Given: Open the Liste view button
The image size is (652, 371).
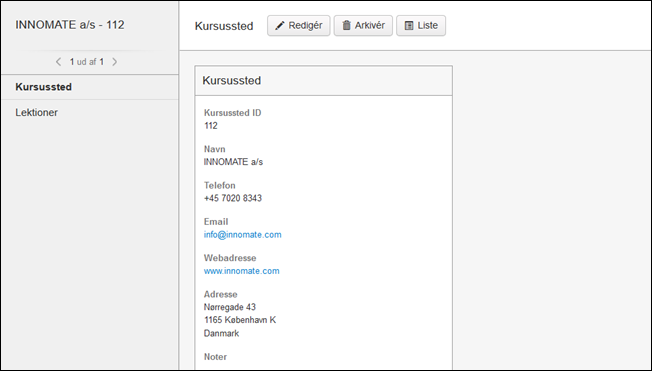Looking at the screenshot, I should pyautogui.click(x=421, y=26).
